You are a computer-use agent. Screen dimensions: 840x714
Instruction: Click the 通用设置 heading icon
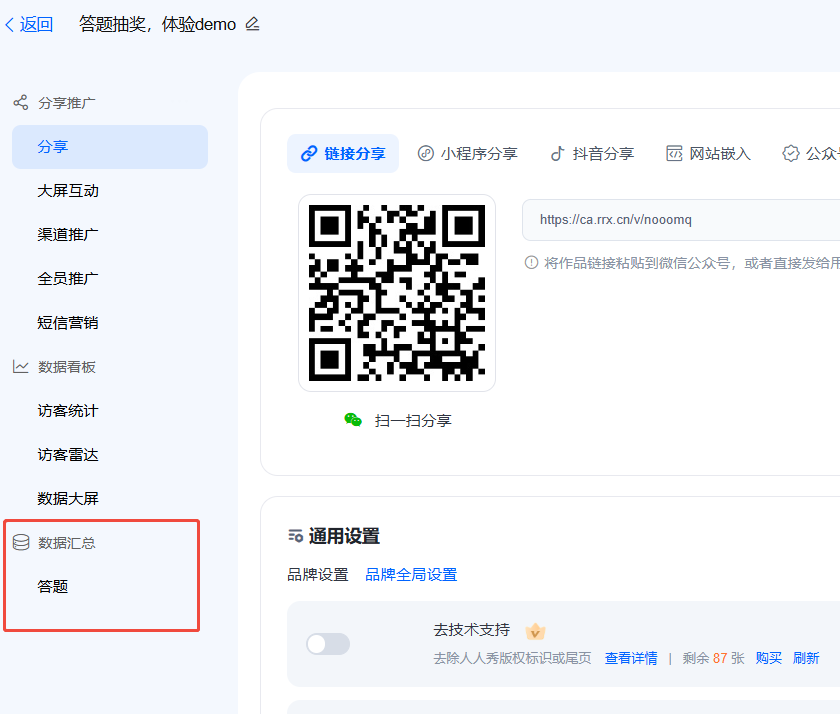click(295, 536)
